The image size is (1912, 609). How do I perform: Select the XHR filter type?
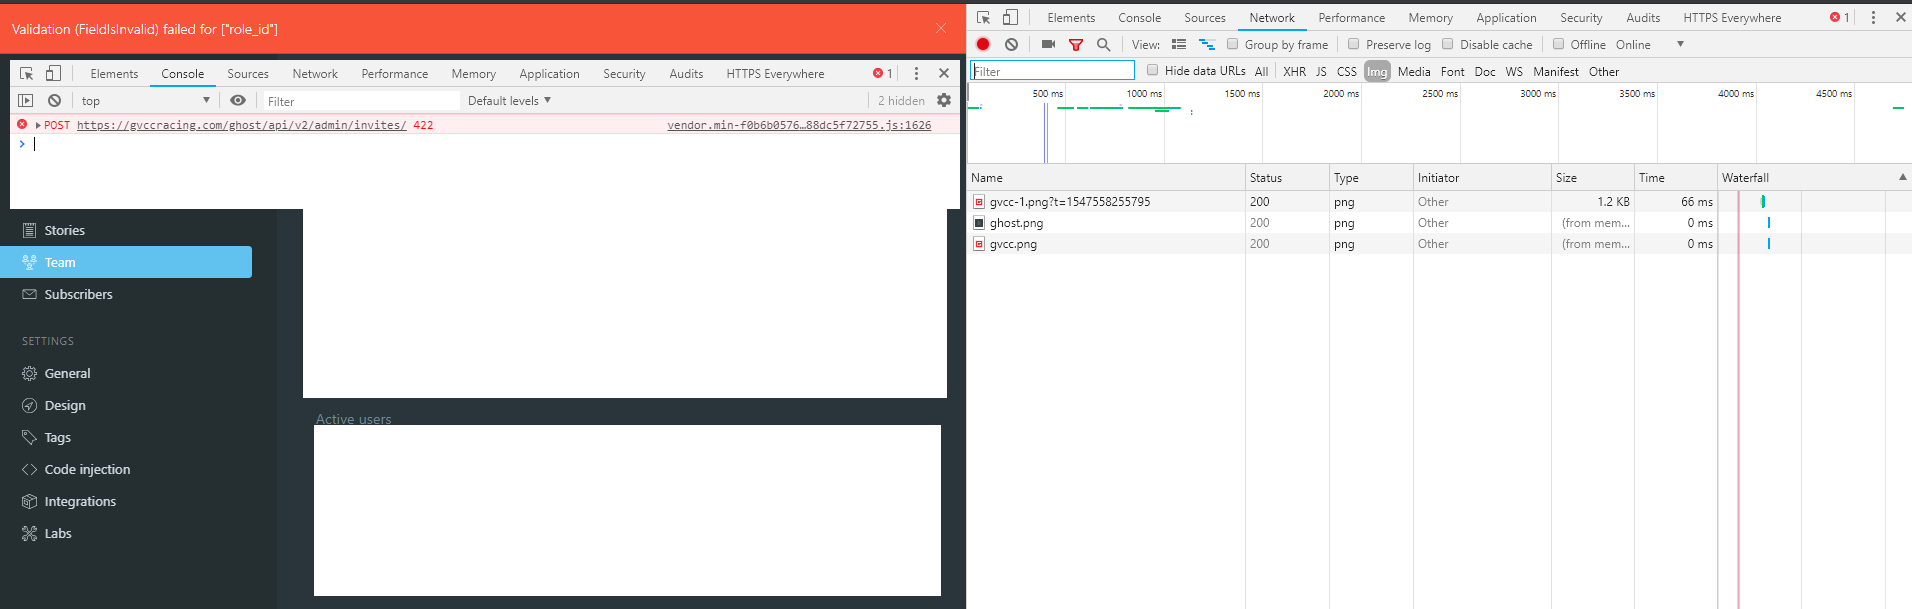[1294, 71]
